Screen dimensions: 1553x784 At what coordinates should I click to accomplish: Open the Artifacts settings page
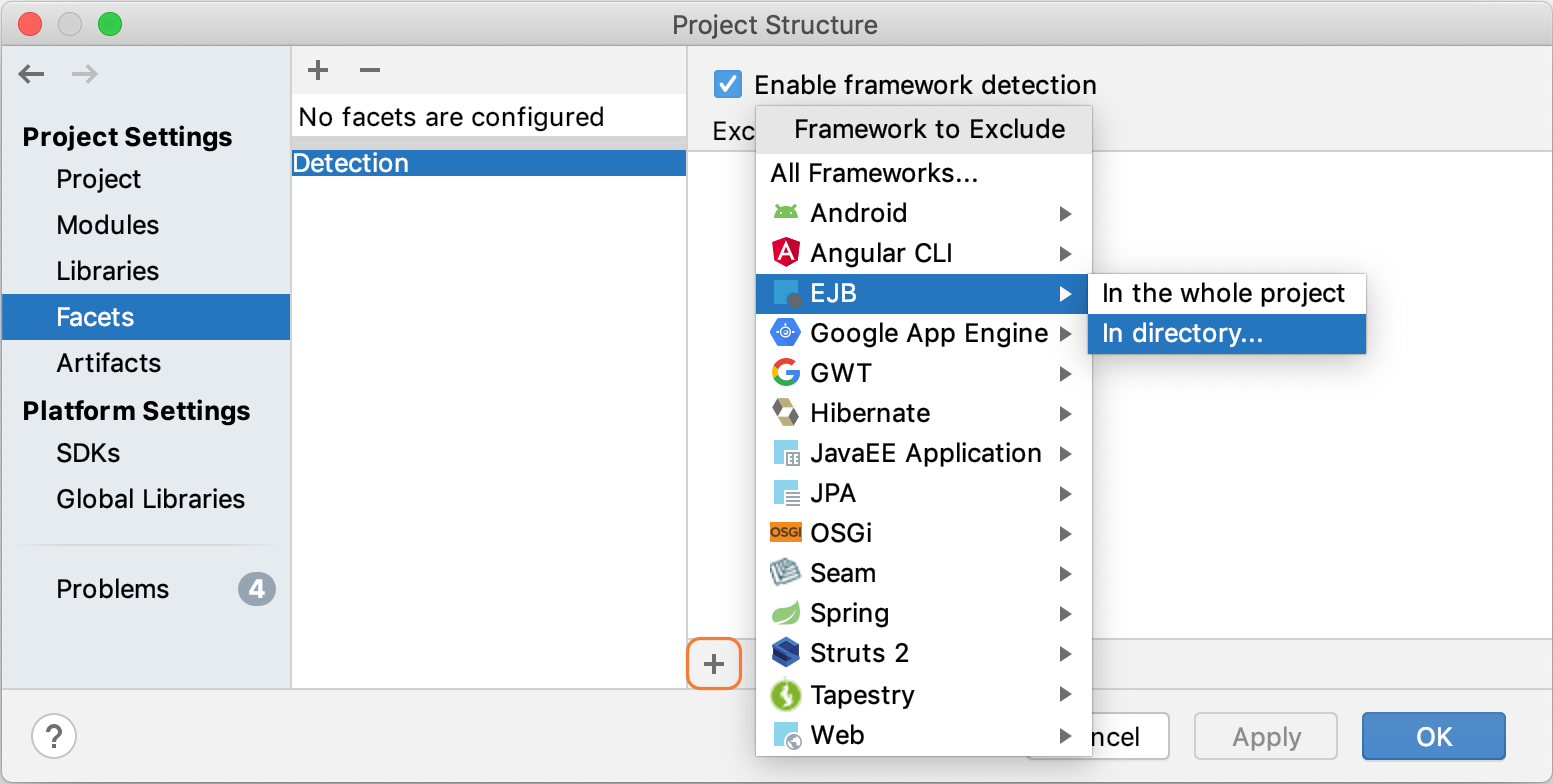pyautogui.click(x=146, y=363)
